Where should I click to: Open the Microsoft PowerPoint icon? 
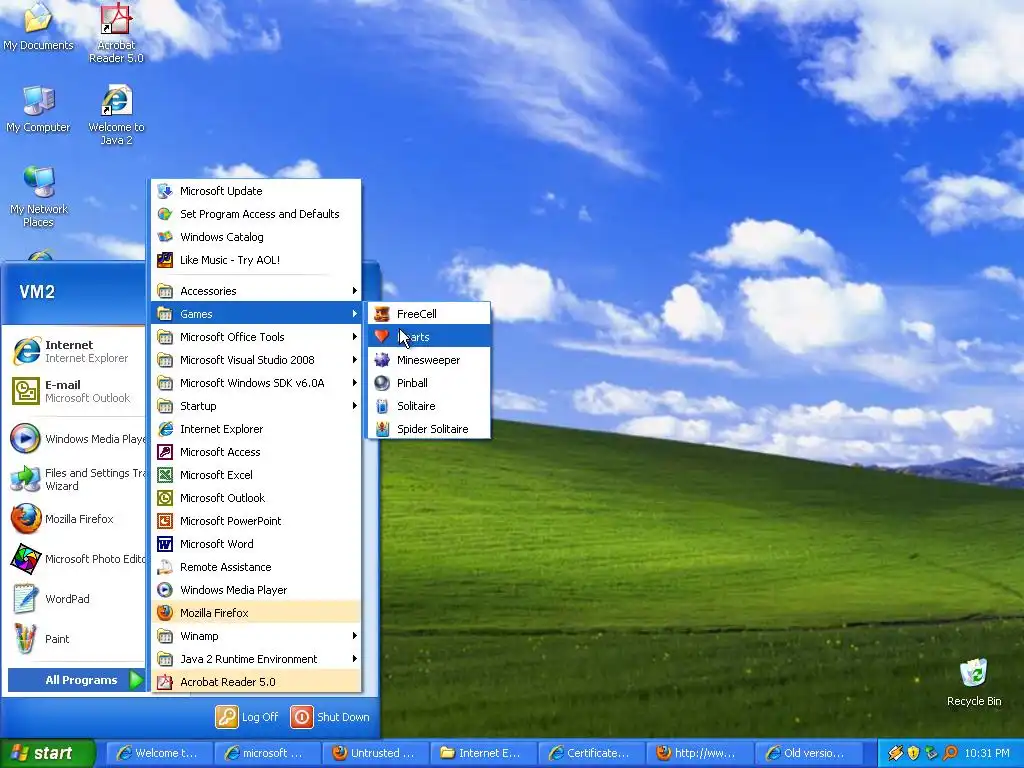(165, 521)
